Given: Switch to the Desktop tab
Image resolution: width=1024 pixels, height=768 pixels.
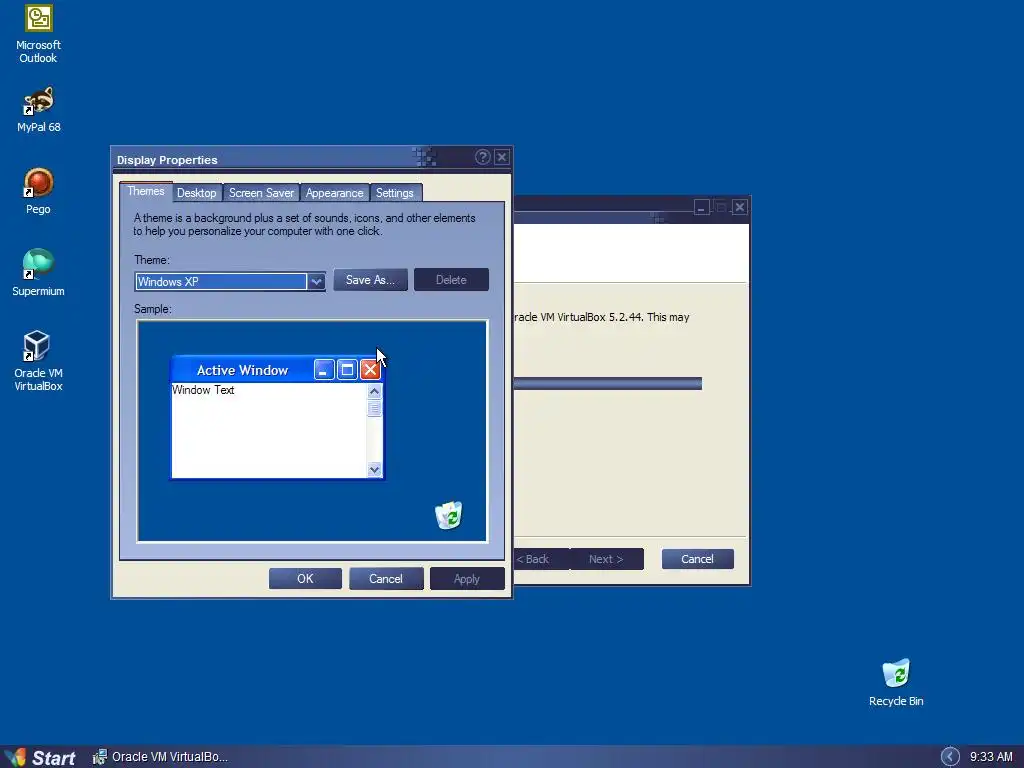Looking at the screenshot, I should (x=197, y=193).
